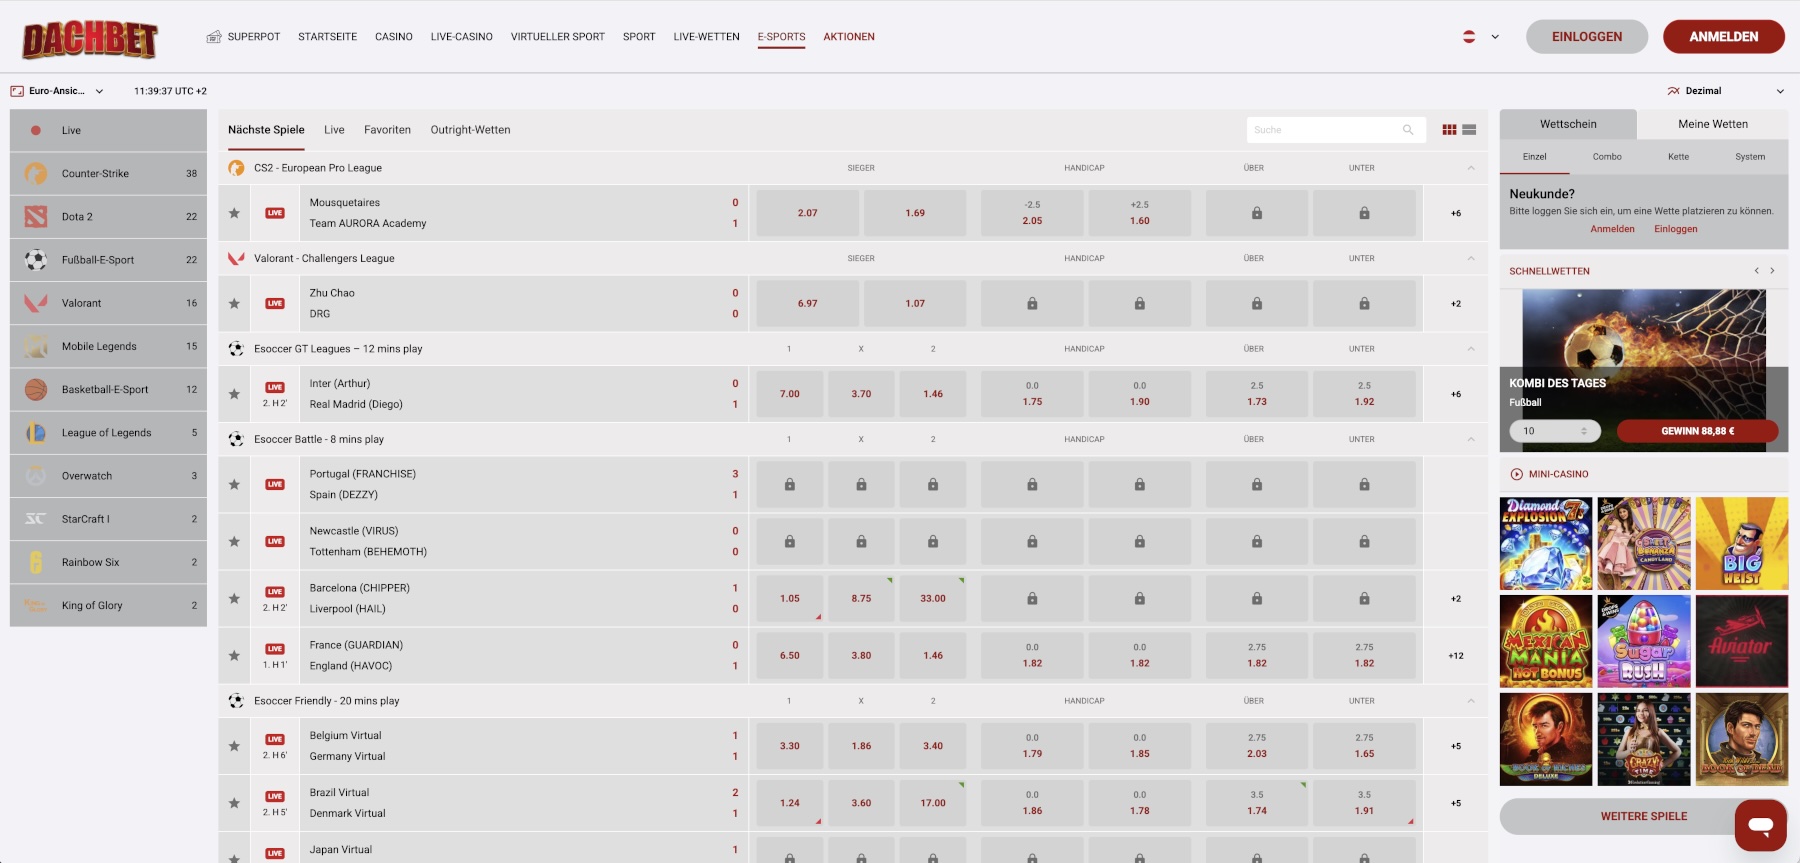
Task: Open the Sugar Rush game thumbnail
Action: click(x=1644, y=641)
